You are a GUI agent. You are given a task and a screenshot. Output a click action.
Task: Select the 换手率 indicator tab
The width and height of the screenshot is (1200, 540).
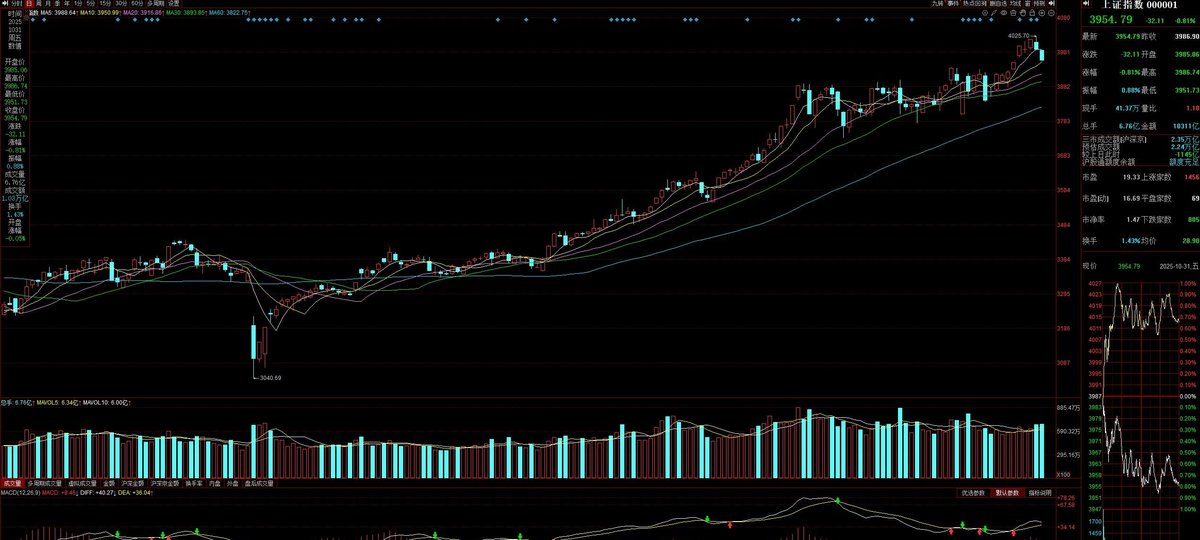[x=193, y=483]
